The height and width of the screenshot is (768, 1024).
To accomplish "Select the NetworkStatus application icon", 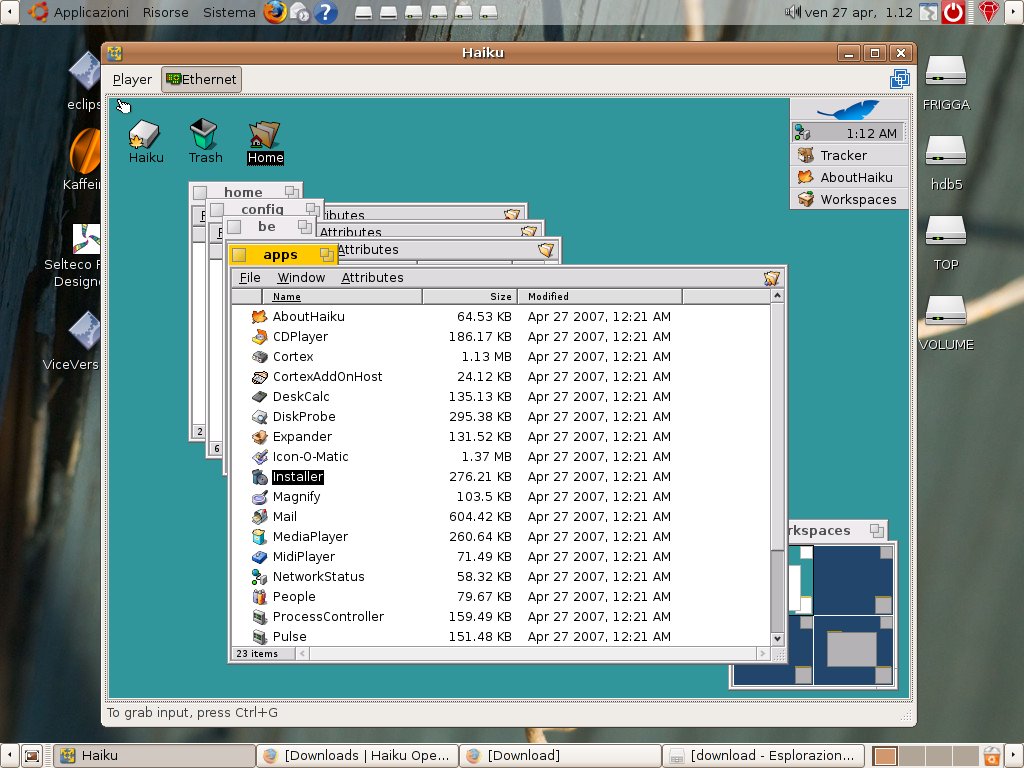I will coord(259,577).
